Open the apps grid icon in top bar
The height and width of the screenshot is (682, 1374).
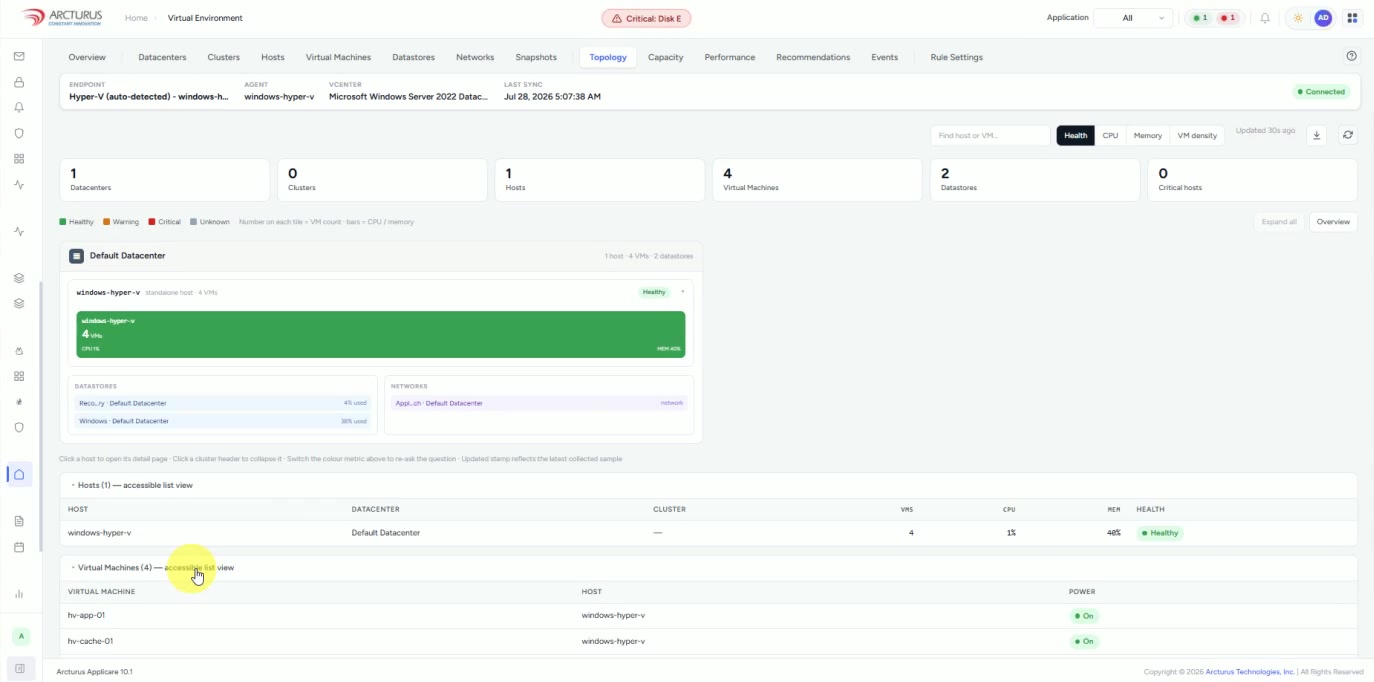[1352, 18]
